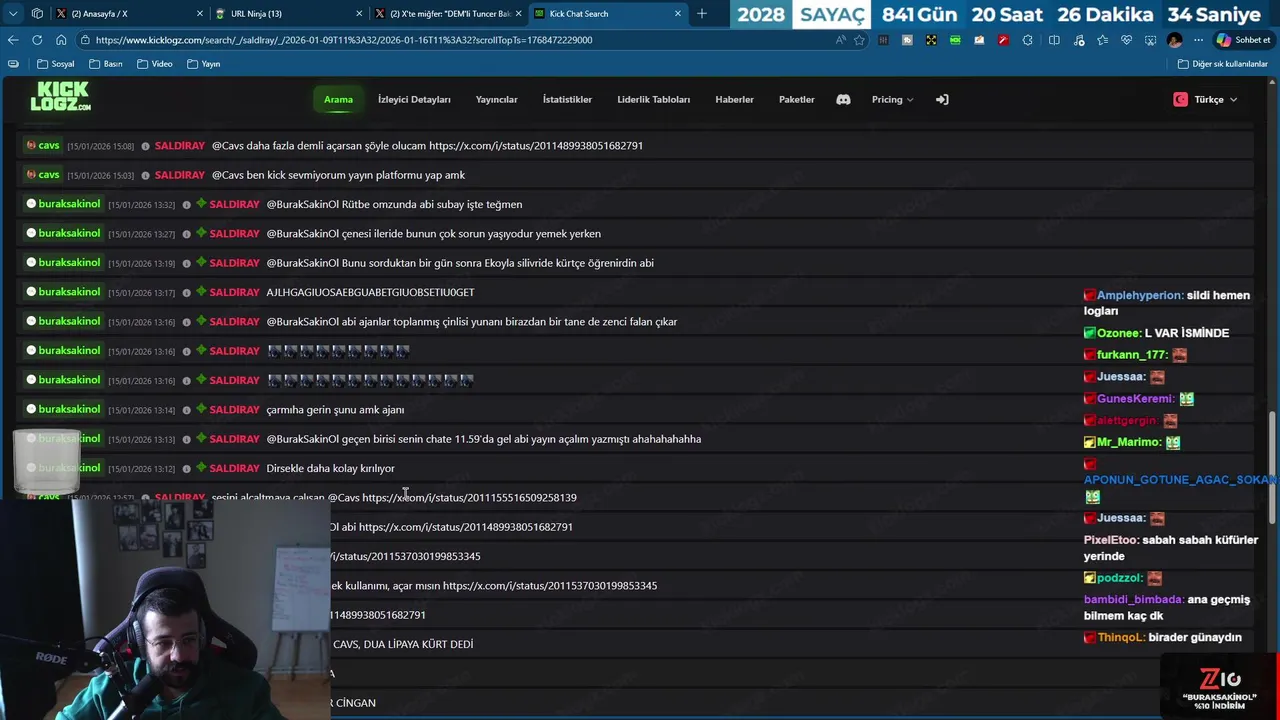
Task: Reload the page with refresh icon
Action: pos(37,40)
